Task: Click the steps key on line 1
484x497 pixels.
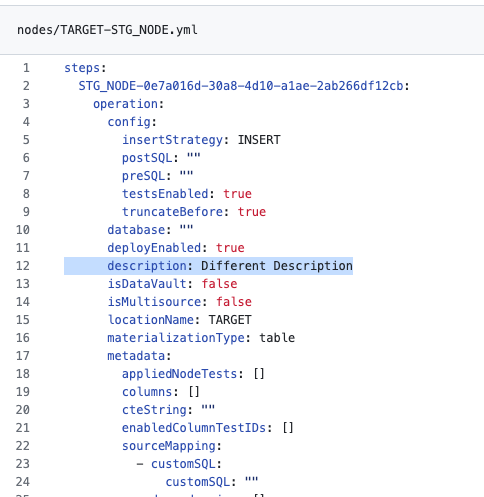Action: pos(82,68)
